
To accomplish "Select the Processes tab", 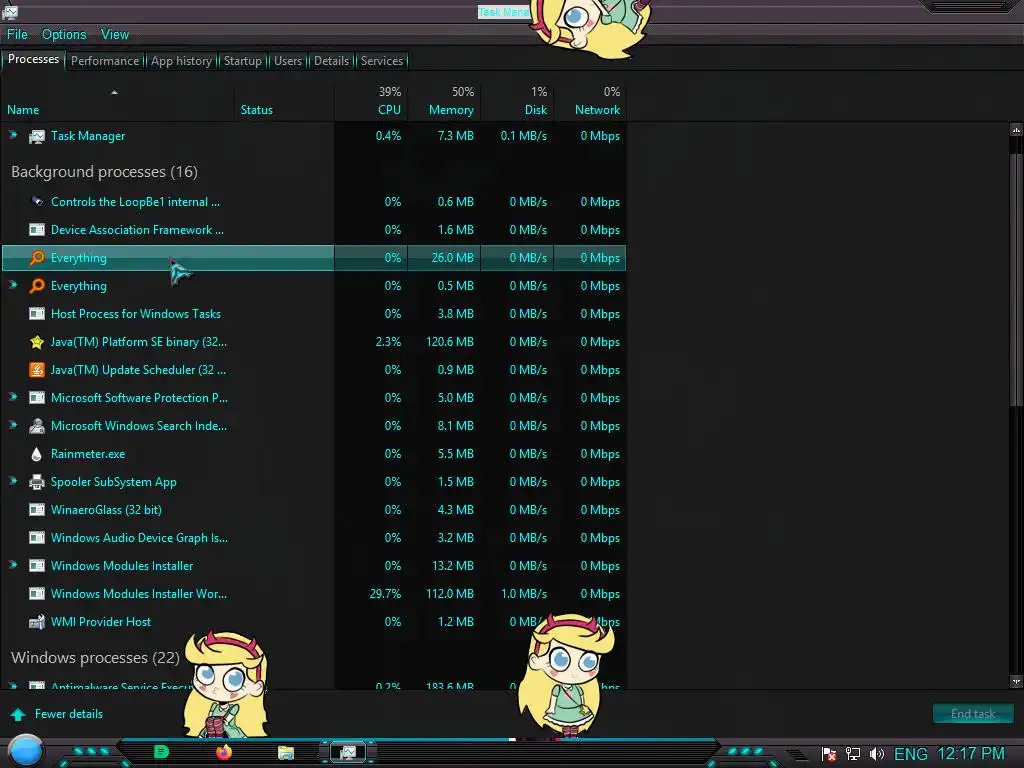I will point(33,59).
